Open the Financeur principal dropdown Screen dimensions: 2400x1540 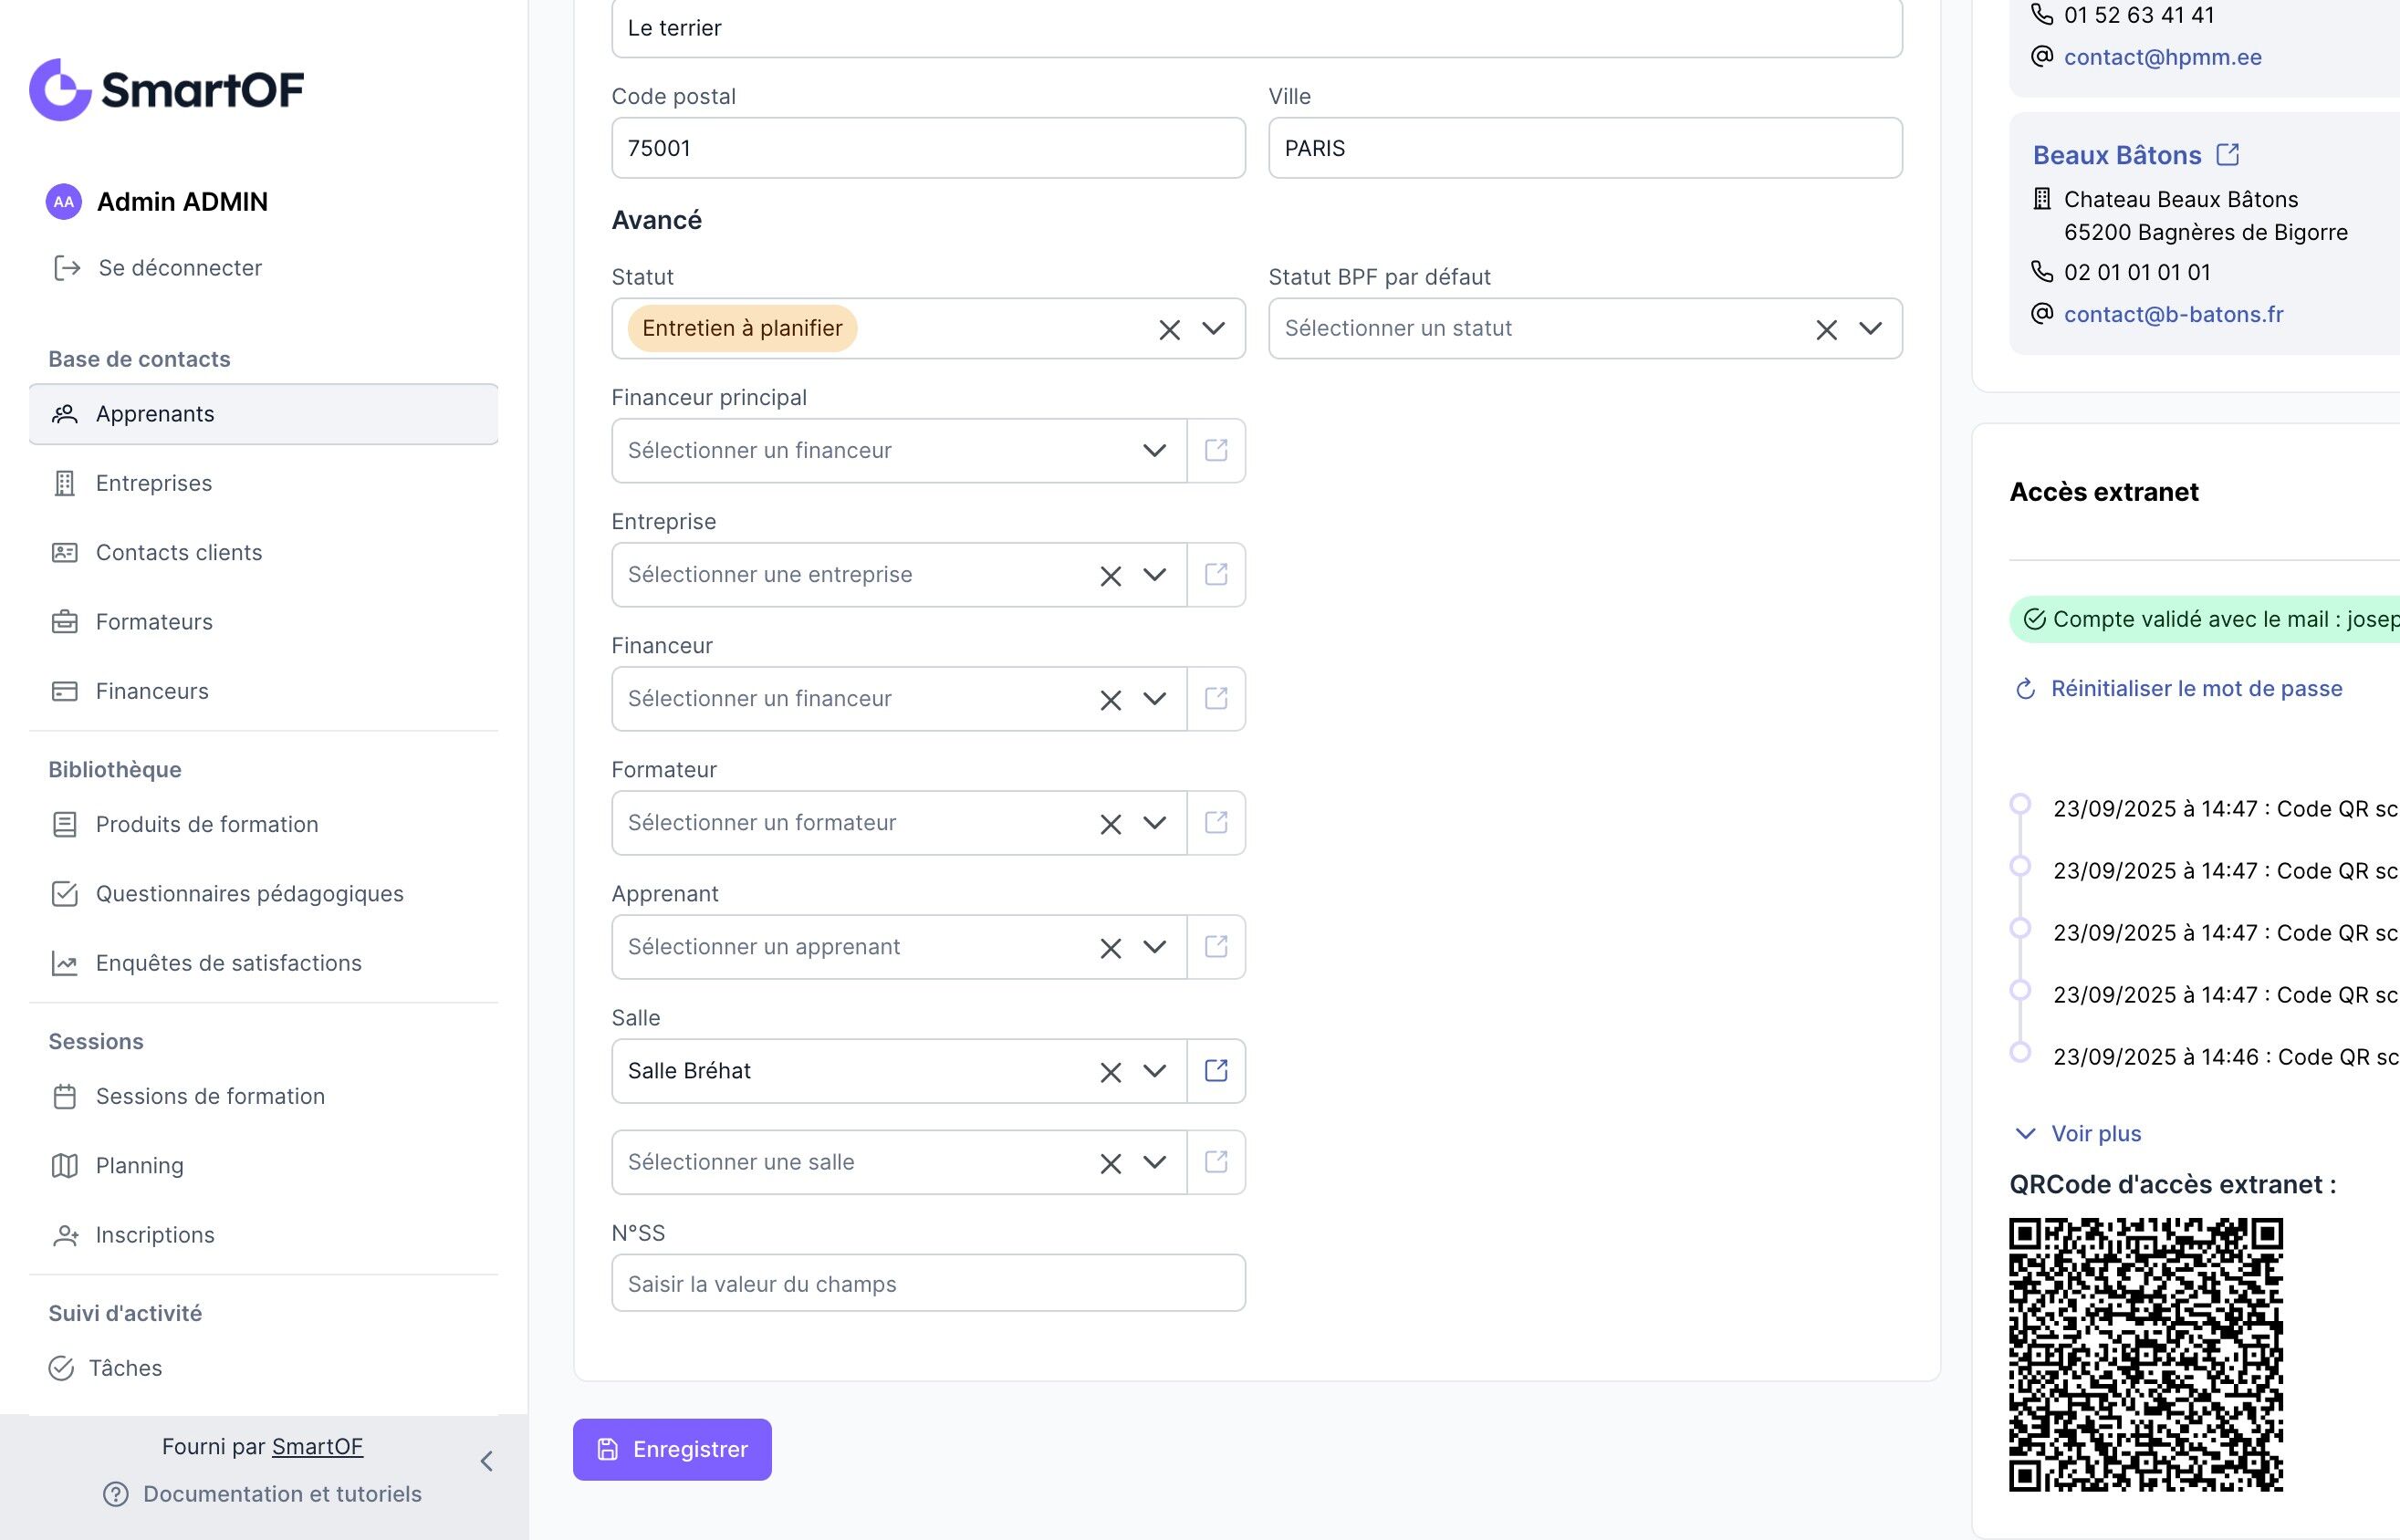[1154, 451]
